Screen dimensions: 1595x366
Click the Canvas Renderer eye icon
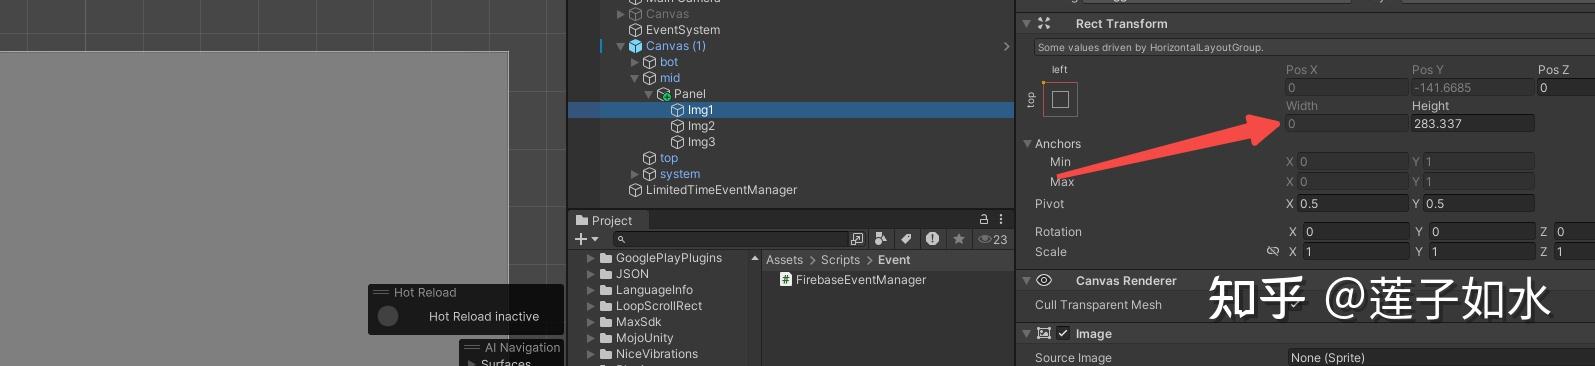[x=1044, y=281]
